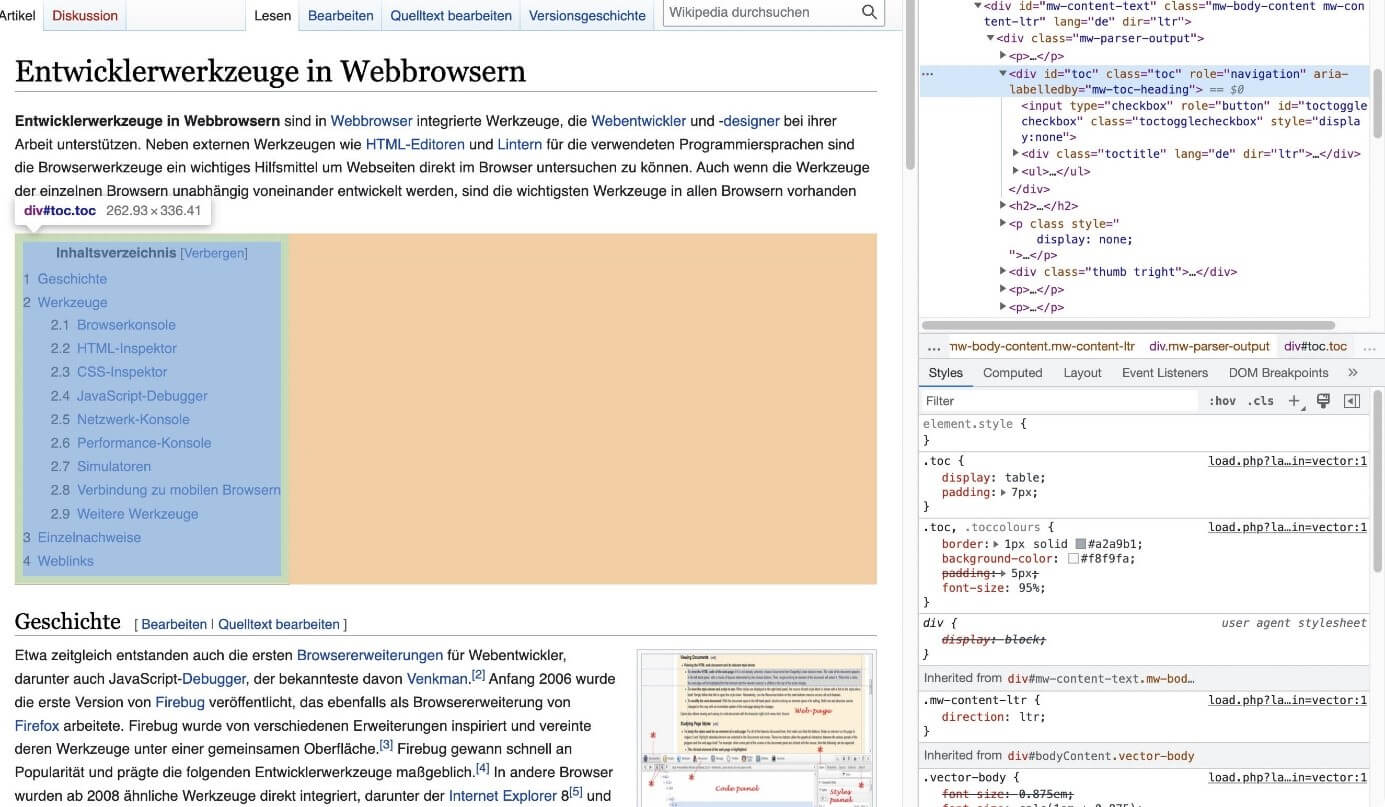
Task: Toggle the :hov element state panel
Action: 1222,401
